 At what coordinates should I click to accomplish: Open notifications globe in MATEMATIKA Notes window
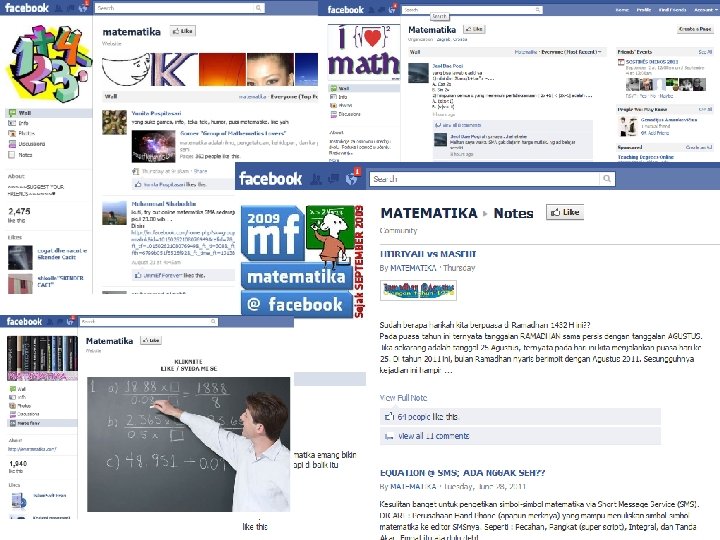tap(352, 178)
